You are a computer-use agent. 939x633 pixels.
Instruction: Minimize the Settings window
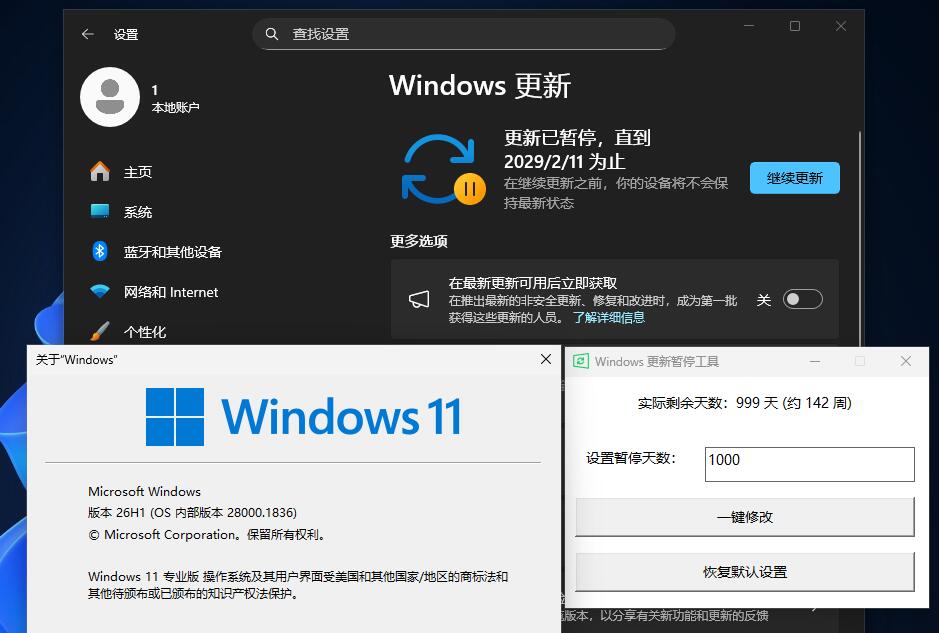point(749,26)
